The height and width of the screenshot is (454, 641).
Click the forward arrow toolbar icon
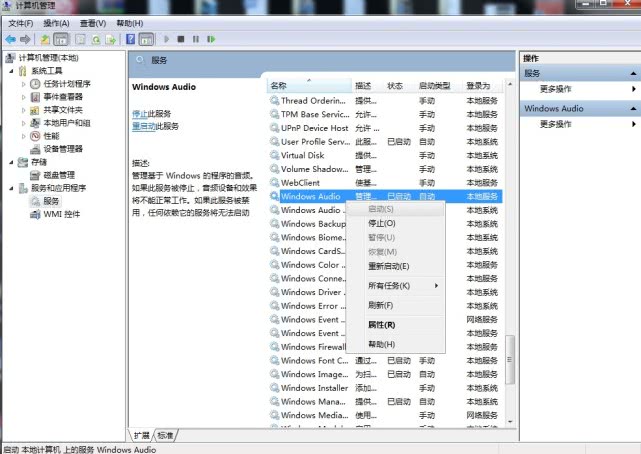pyautogui.click(x=25, y=39)
